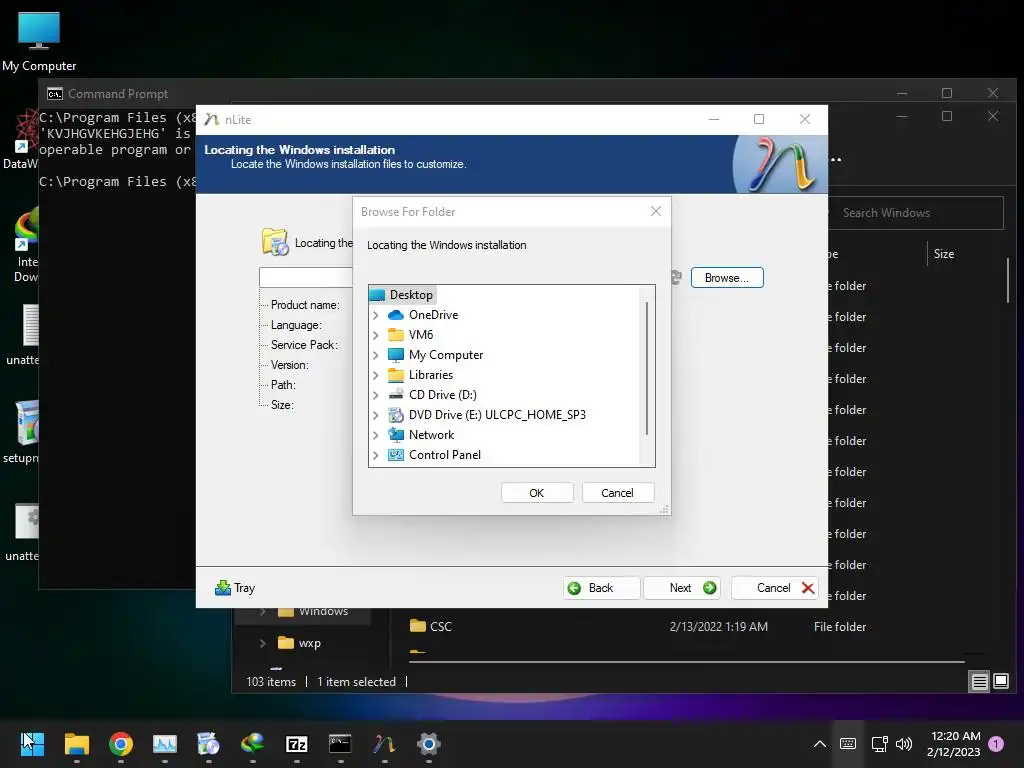1024x768 pixels.
Task: Open nLite from the taskbar
Action: point(385,744)
